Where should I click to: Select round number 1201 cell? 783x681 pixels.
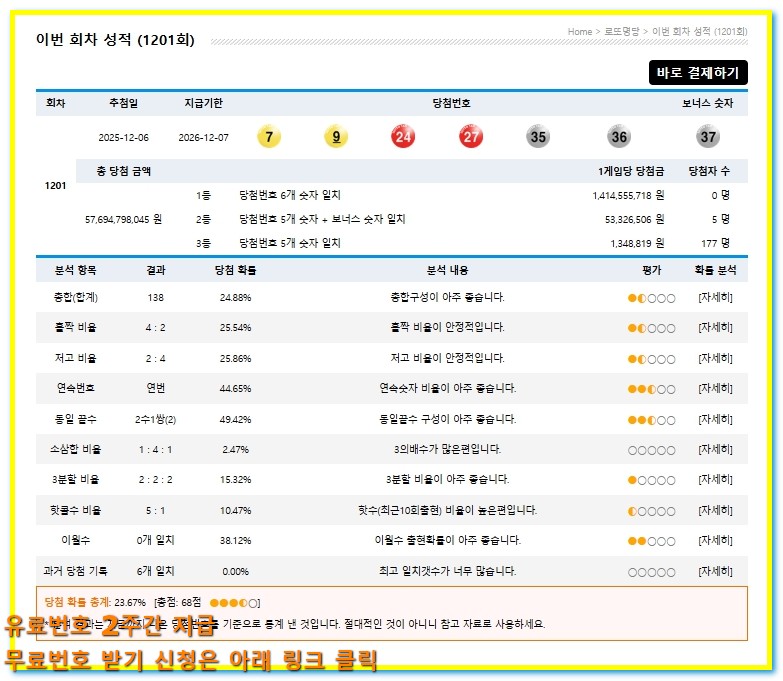(x=55, y=186)
